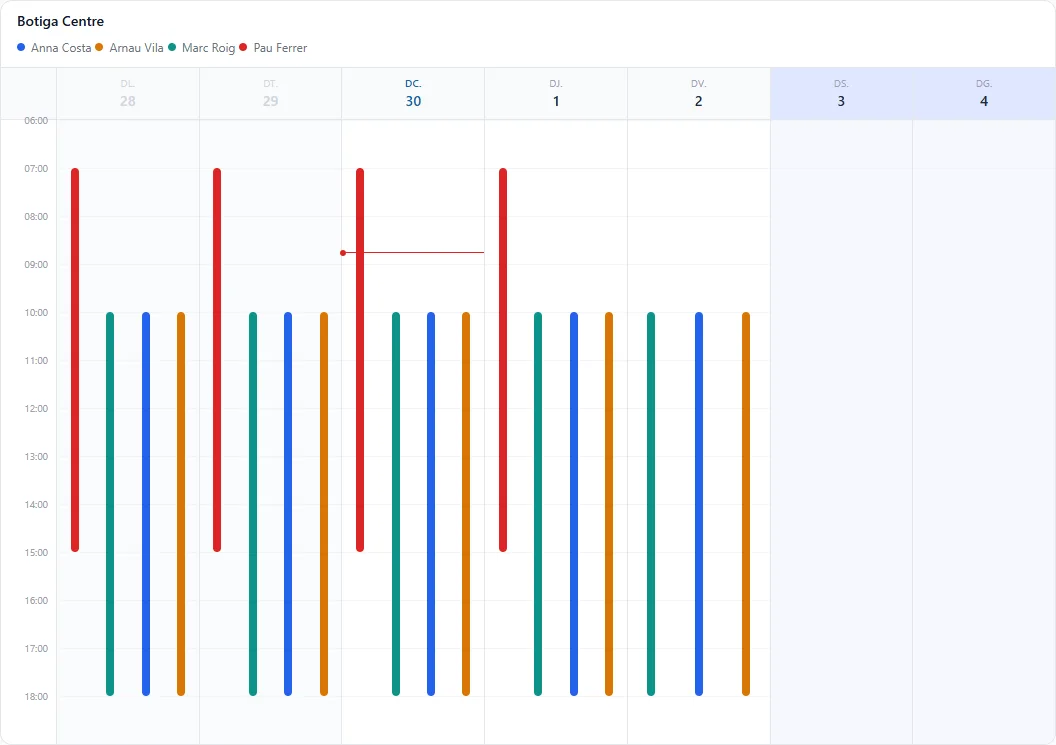Select Anna Costa's blue shift on DV. 2
Screen dimensions: 1056x745
tap(698, 504)
